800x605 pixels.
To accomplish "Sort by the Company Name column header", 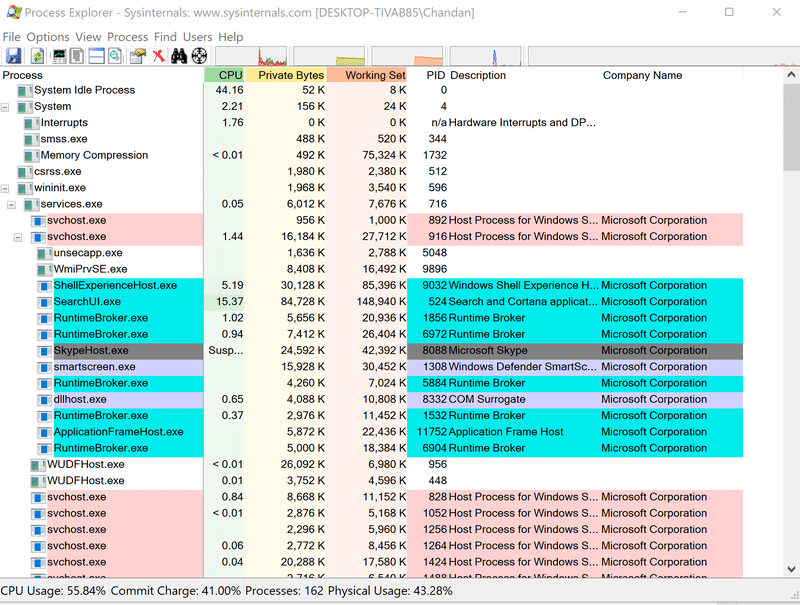I will pyautogui.click(x=671, y=75).
